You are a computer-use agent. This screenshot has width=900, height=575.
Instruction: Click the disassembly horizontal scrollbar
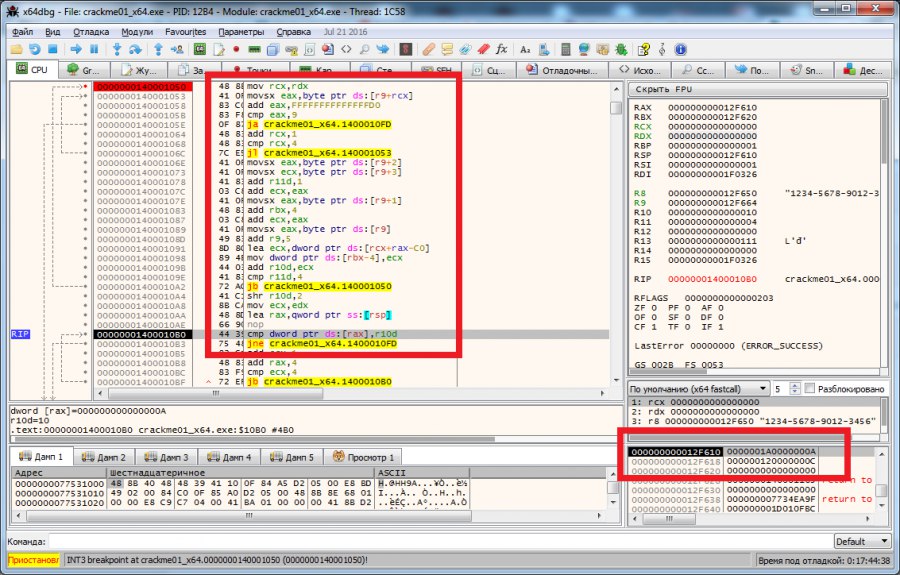[x=351, y=393]
